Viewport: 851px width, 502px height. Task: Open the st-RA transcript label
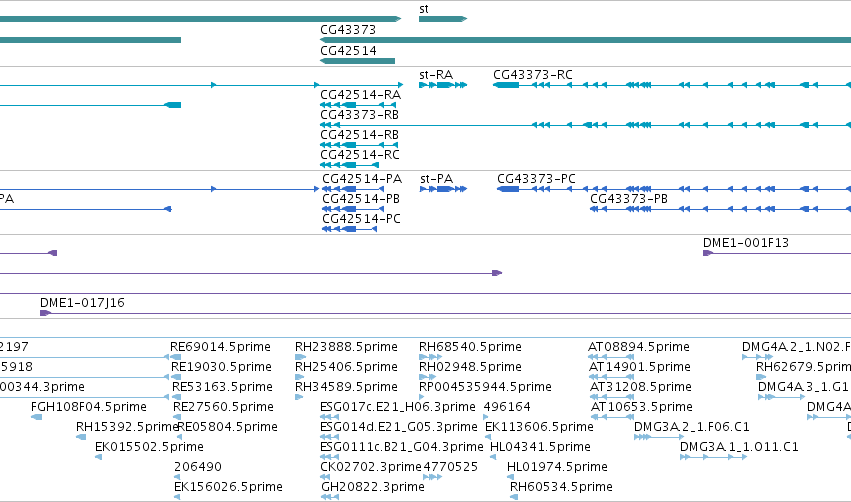[436, 75]
